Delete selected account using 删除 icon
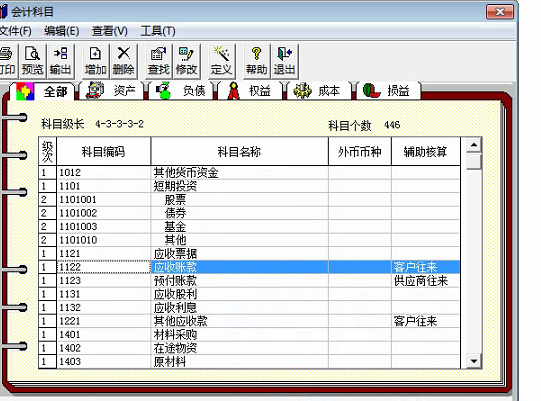The width and height of the screenshot is (541, 401). pyautogui.click(x=123, y=61)
